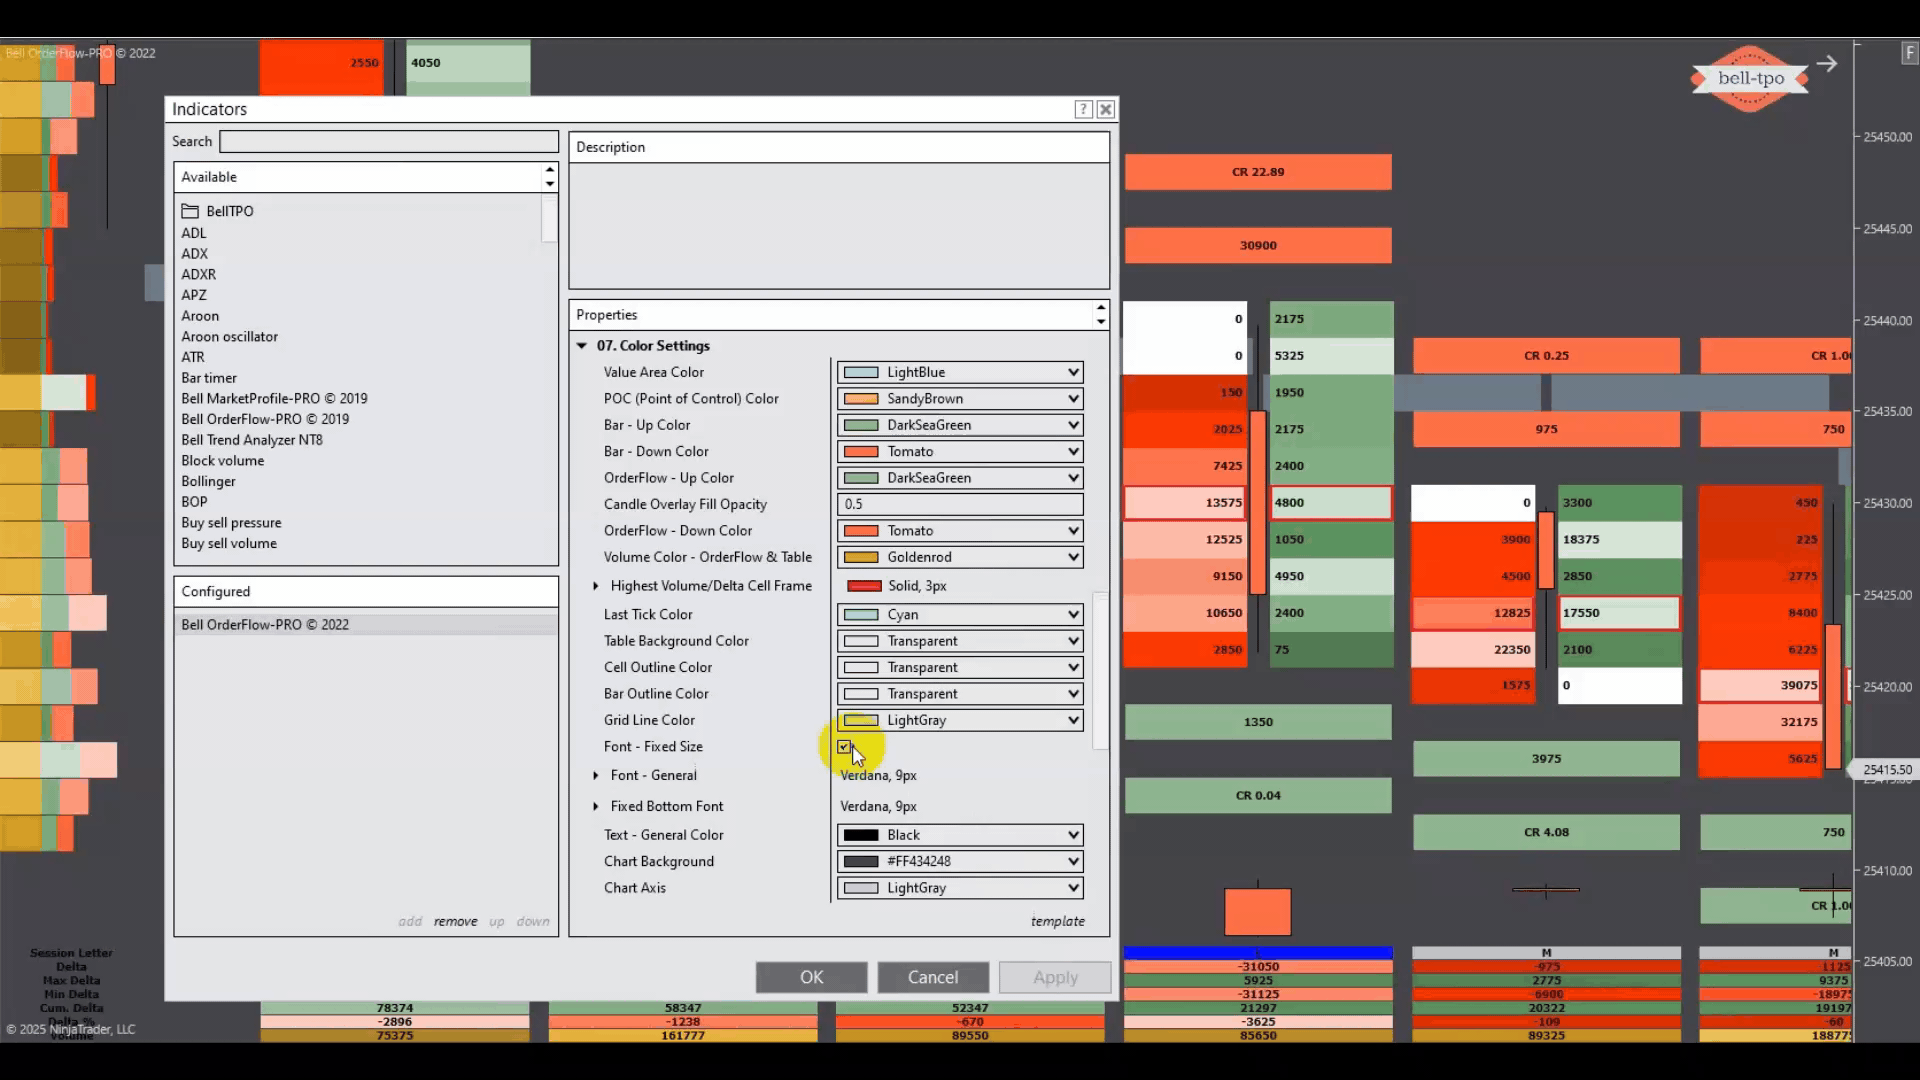Click the indicator Search field
1920x1080 pixels.
tap(388, 142)
